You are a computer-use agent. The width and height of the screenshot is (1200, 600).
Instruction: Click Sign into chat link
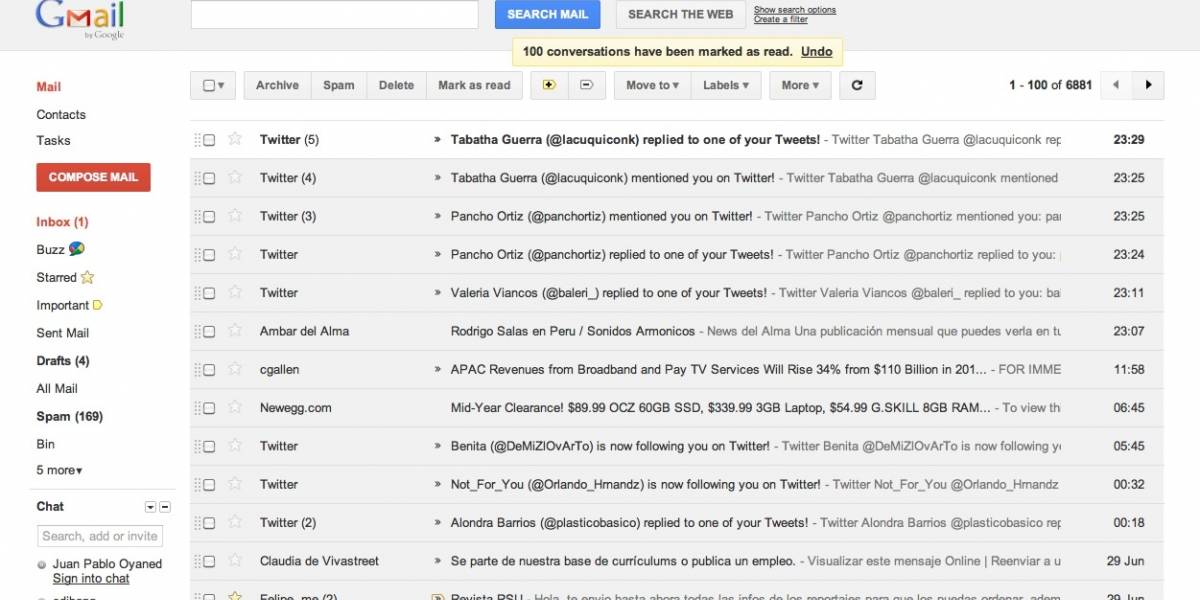(x=91, y=579)
